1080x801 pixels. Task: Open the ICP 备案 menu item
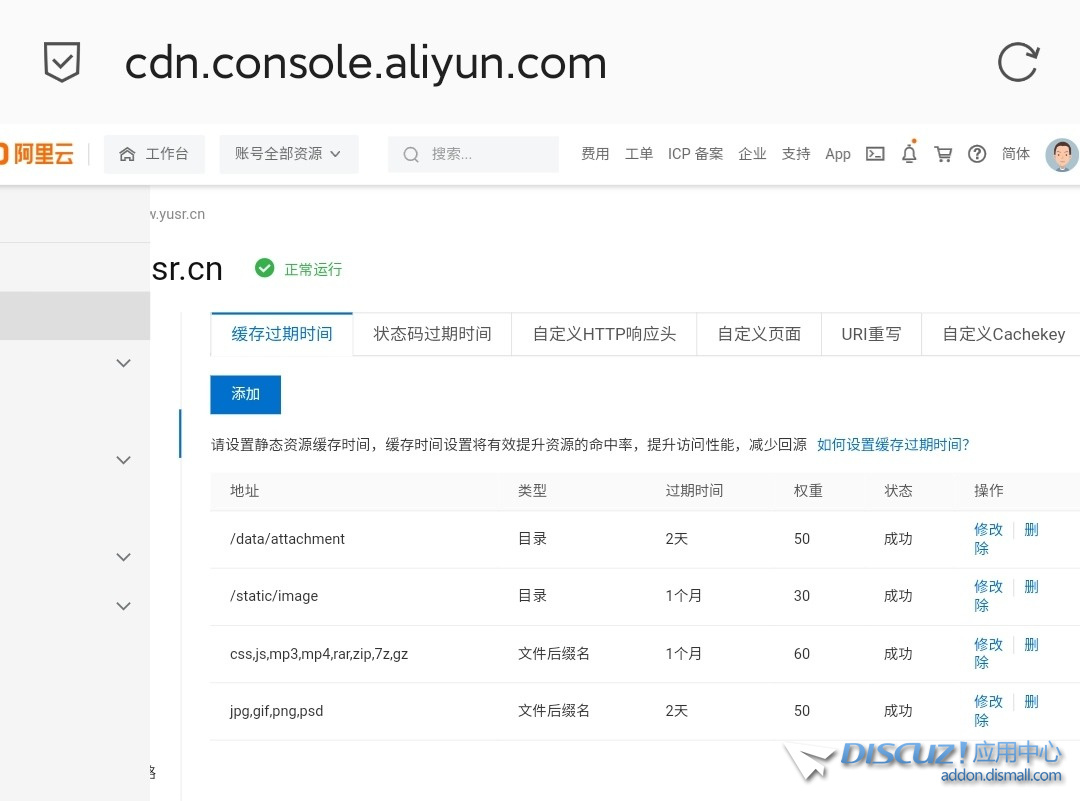point(695,154)
